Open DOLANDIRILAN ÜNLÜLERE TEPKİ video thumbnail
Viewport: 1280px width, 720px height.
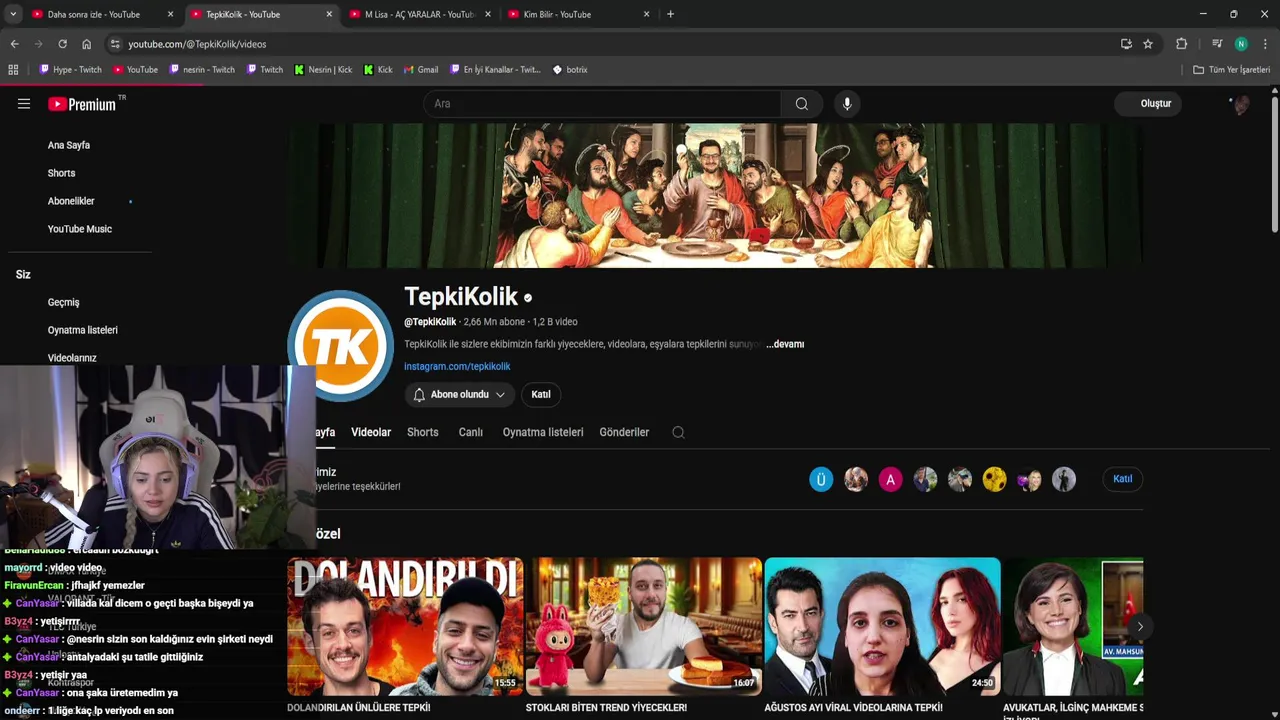point(405,626)
